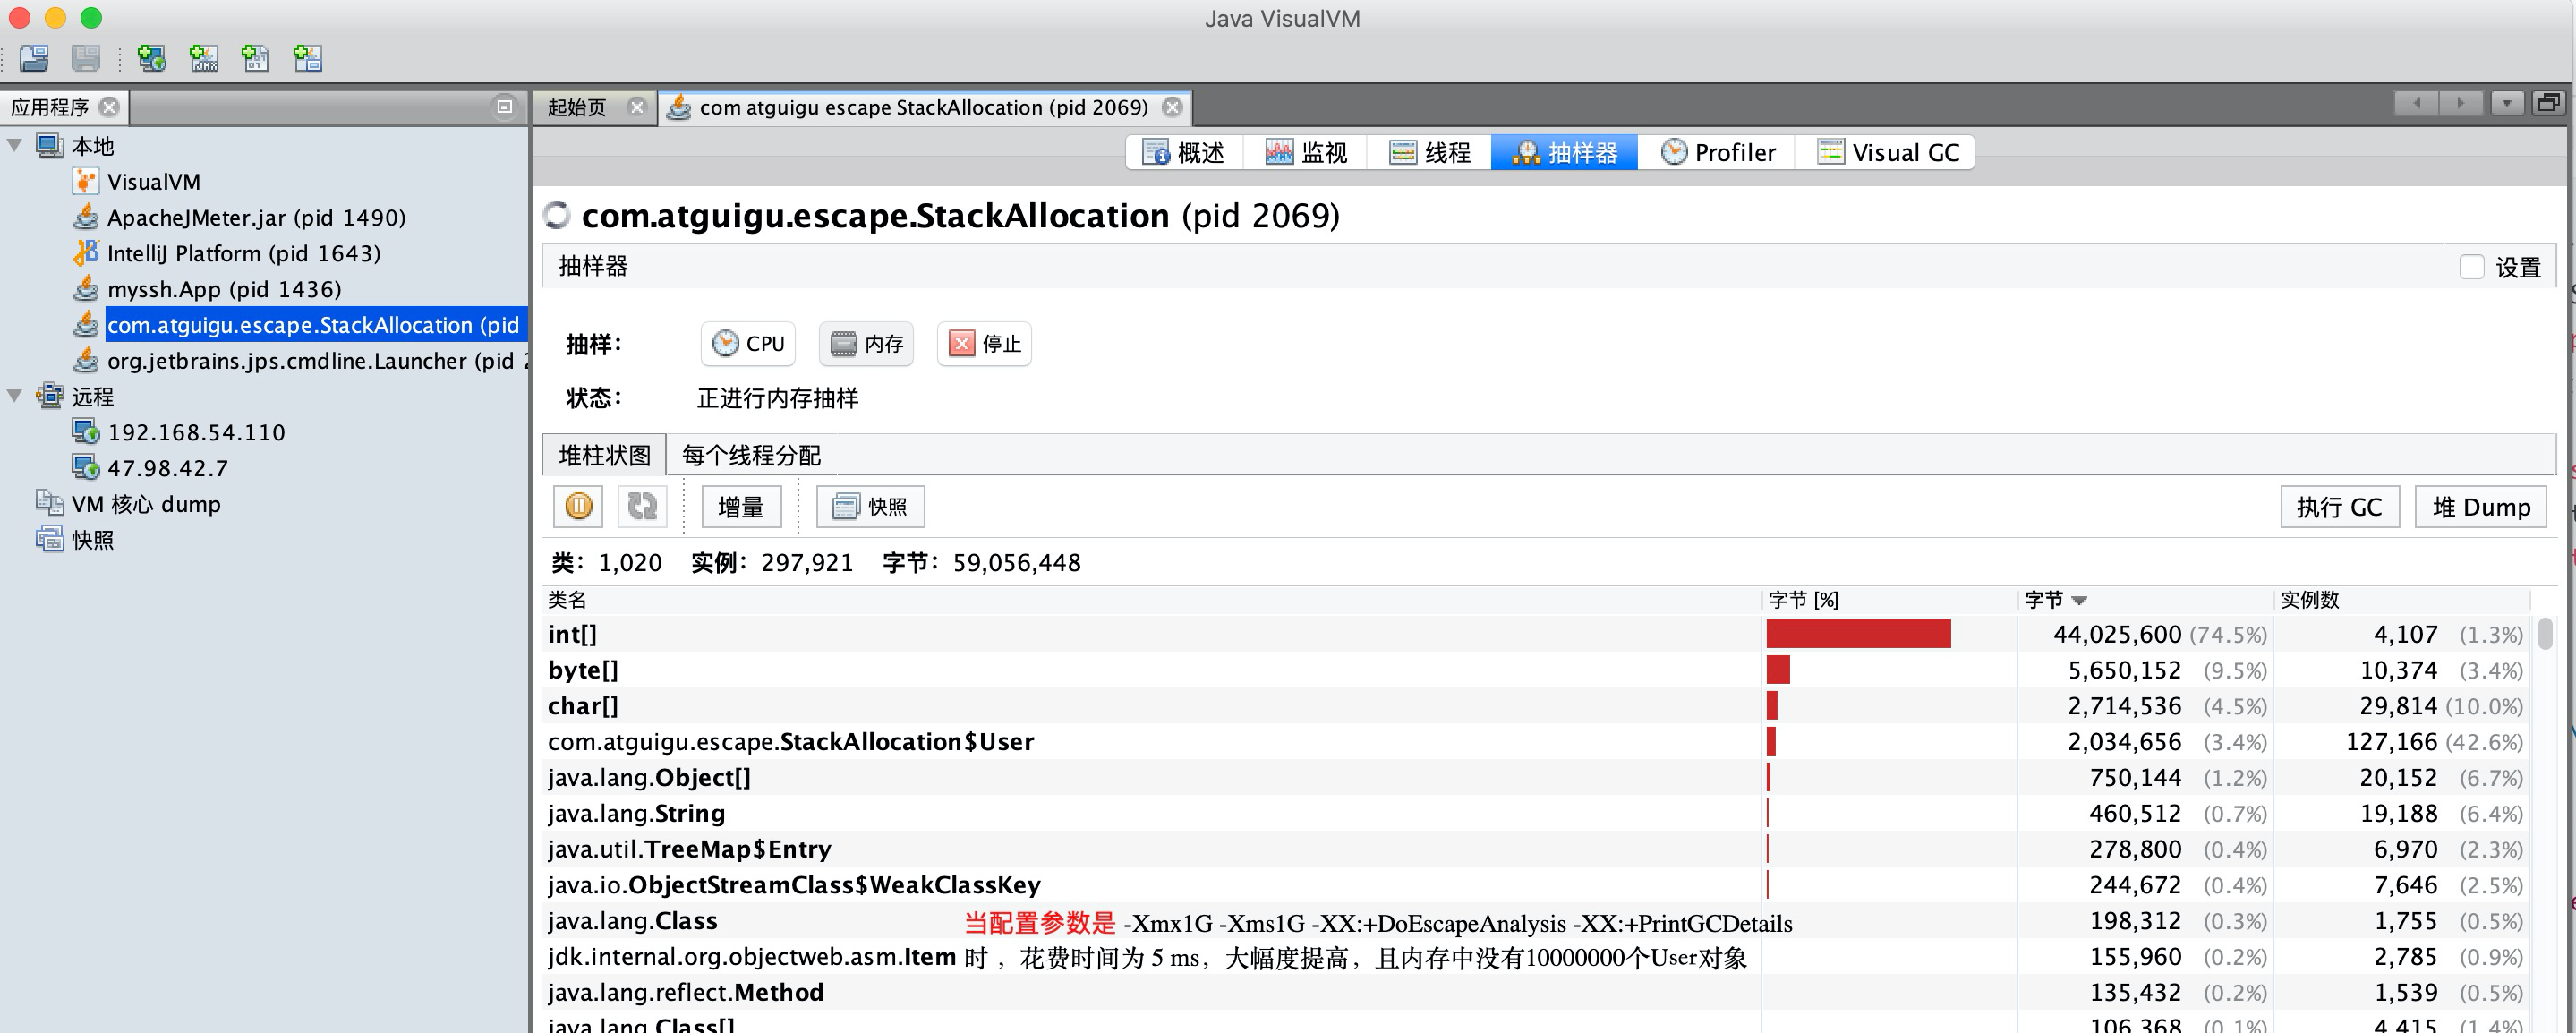Image resolution: width=2576 pixels, height=1033 pixels.
Task: Open the document tab list dropdown arrow
Action: coord(2506,103)
